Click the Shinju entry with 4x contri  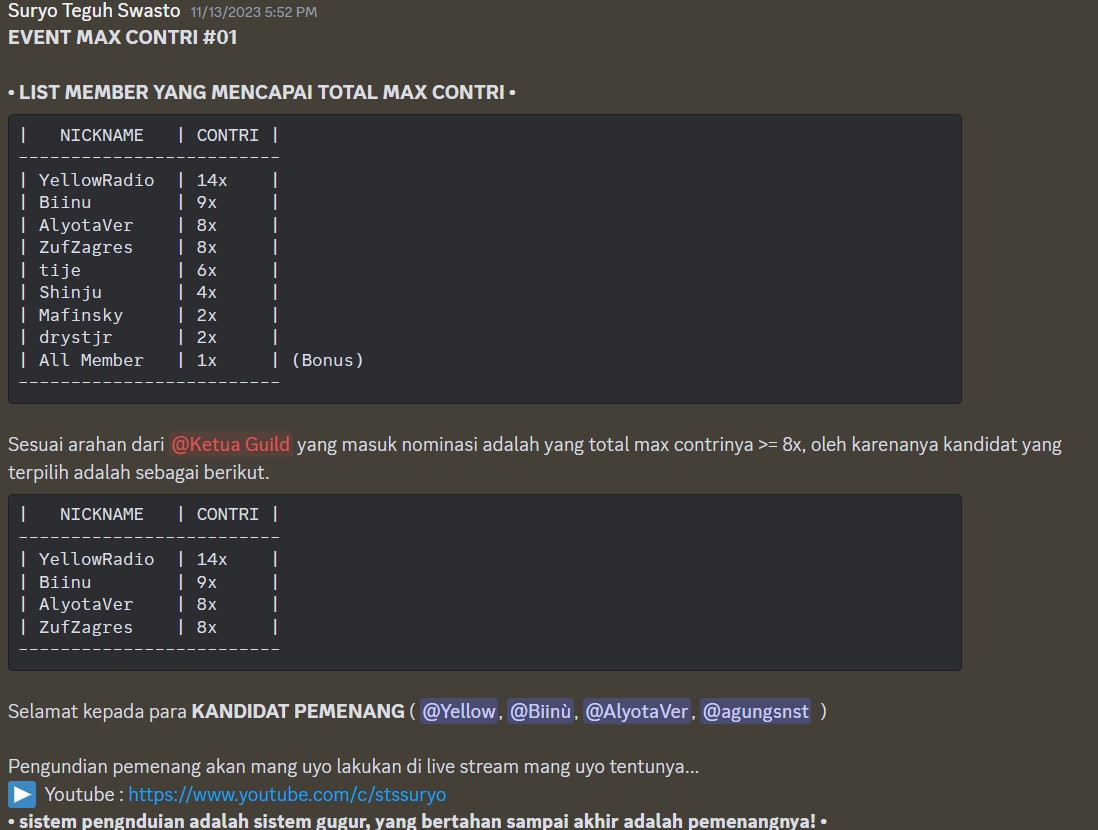tap(70, 292)
